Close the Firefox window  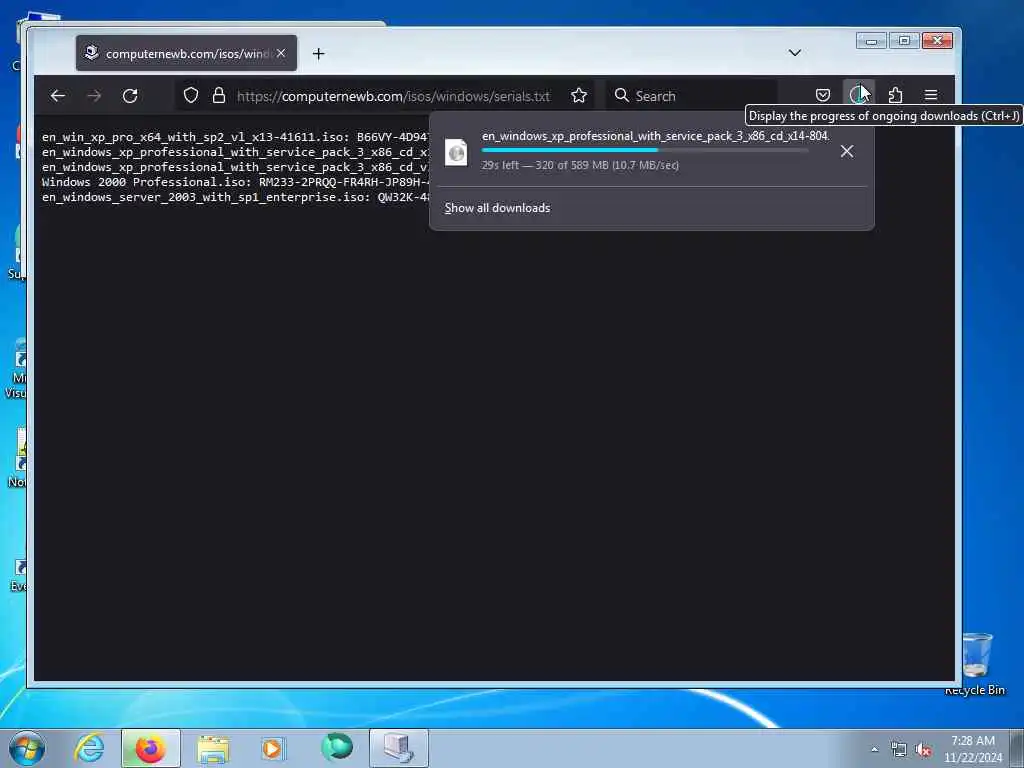coord(938,41)
